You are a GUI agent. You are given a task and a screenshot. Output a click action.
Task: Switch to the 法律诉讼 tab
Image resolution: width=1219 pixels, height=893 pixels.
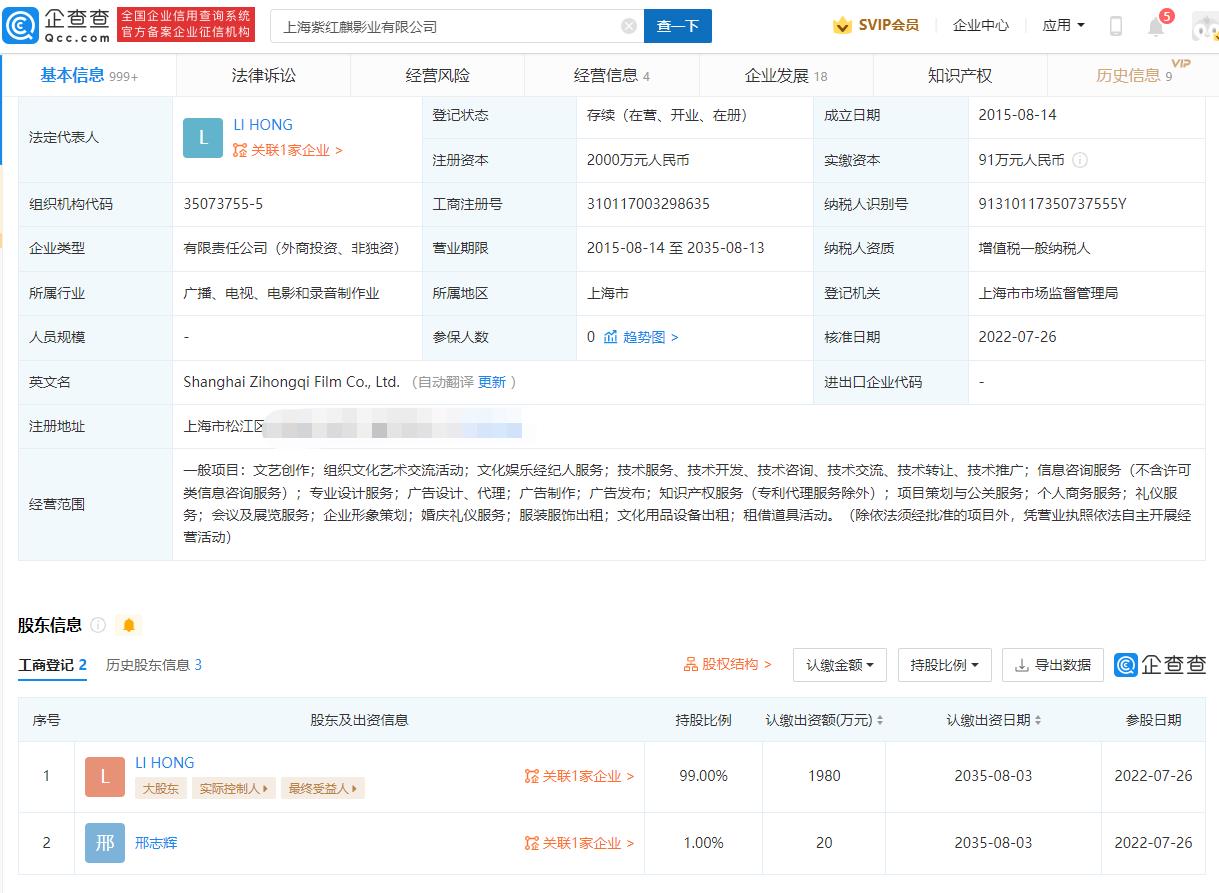[x=264, y=75]
